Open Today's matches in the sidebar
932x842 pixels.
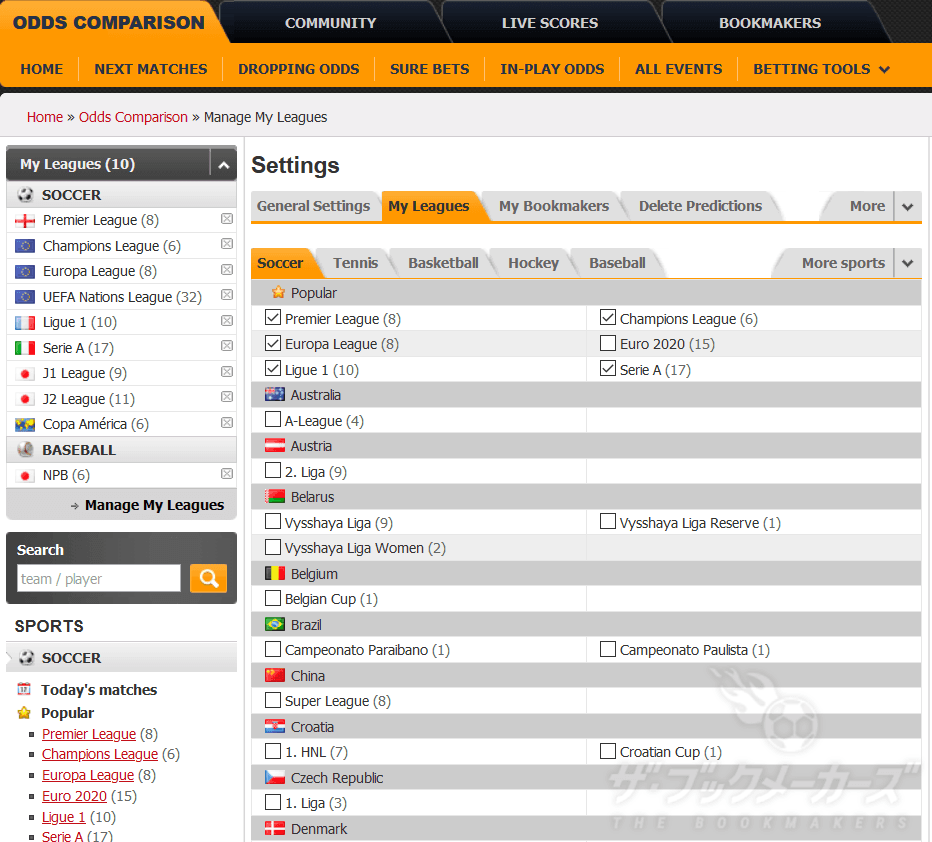click(99, 689)
